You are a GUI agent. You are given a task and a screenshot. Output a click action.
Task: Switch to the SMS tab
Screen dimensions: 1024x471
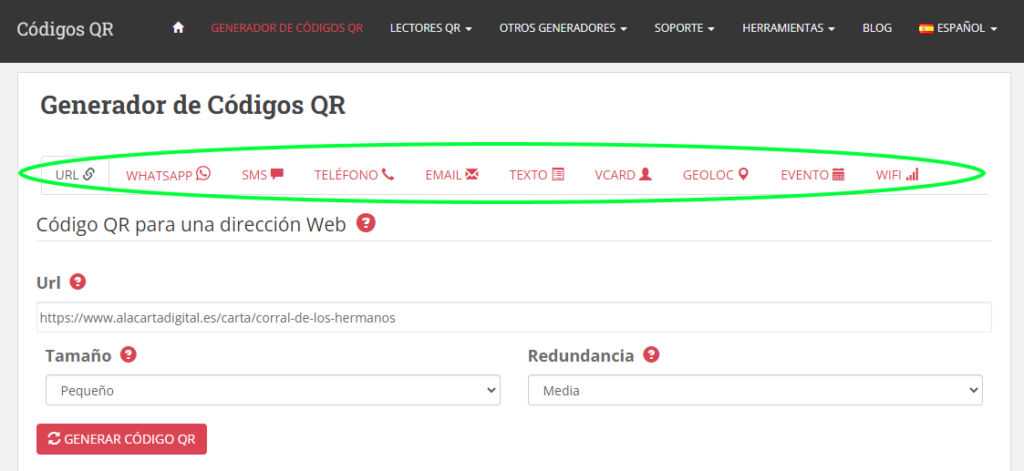[263, 174]
